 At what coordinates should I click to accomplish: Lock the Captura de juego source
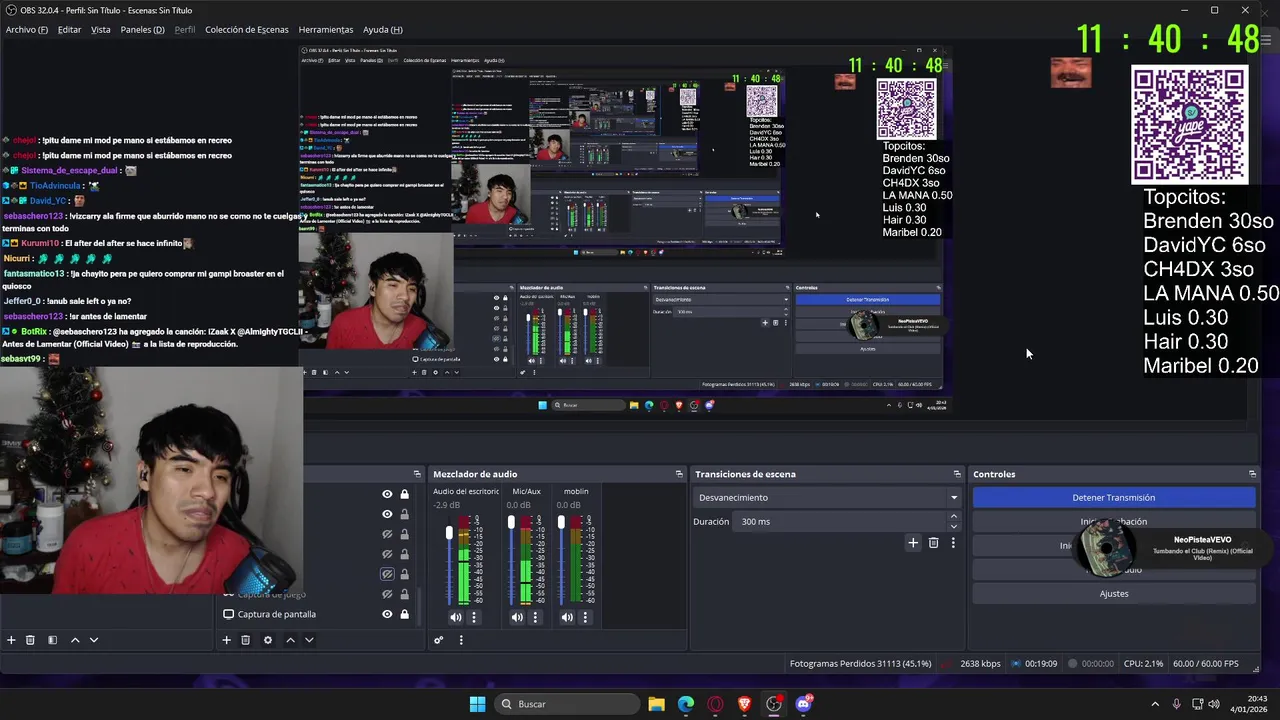point(404,594)
